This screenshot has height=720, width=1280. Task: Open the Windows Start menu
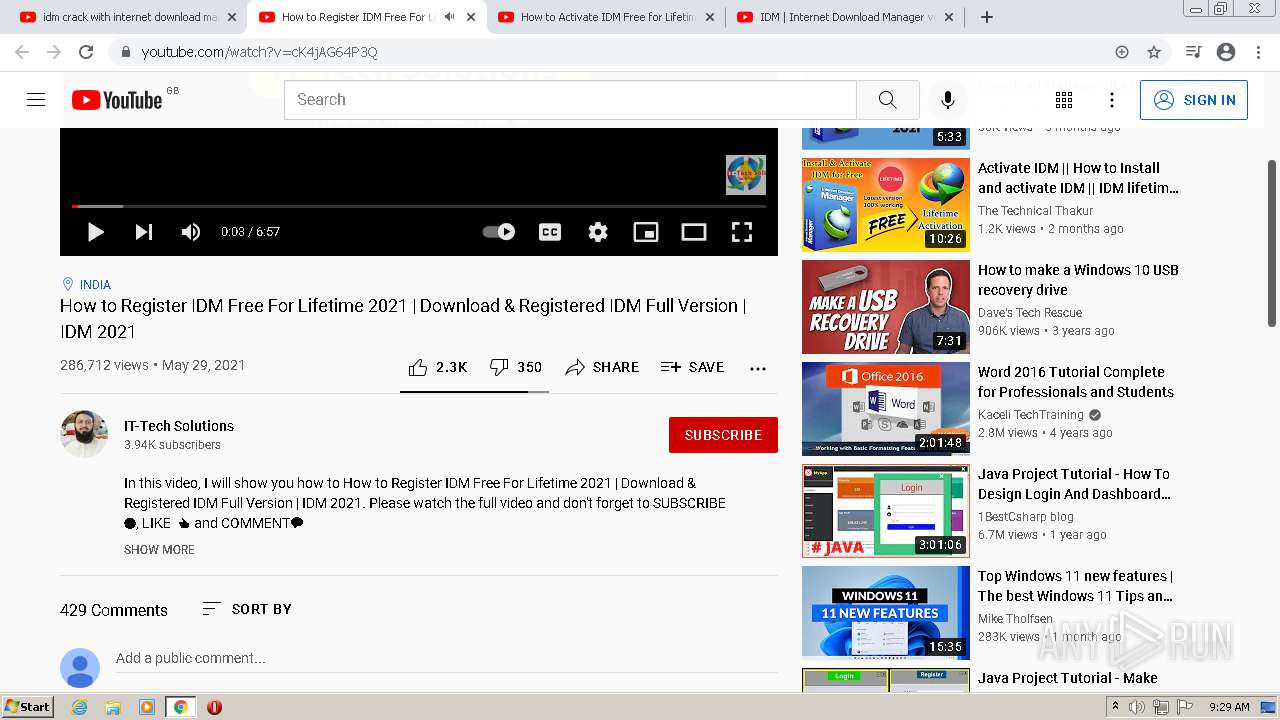coord(27,707)
